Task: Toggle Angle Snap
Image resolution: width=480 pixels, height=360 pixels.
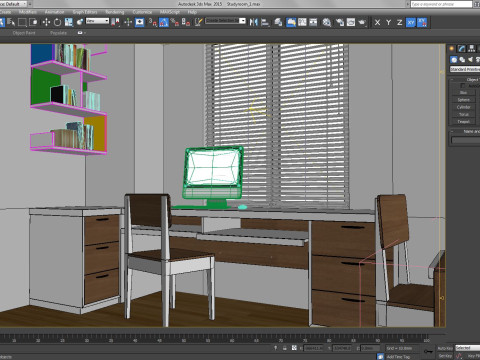Action: [163, 22]
